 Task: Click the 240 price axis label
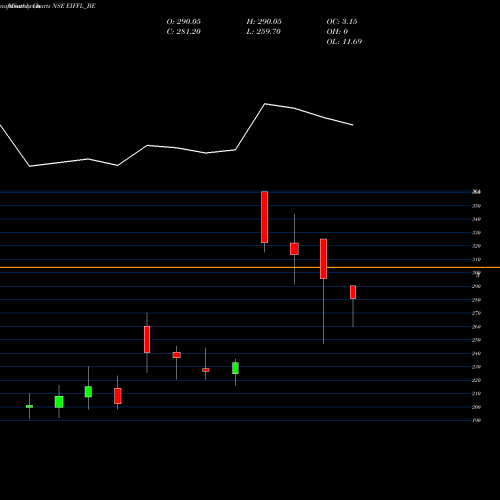tap(476, 353)
